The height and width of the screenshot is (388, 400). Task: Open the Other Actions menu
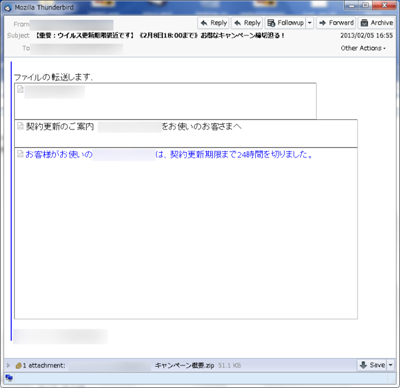point(363,48)
